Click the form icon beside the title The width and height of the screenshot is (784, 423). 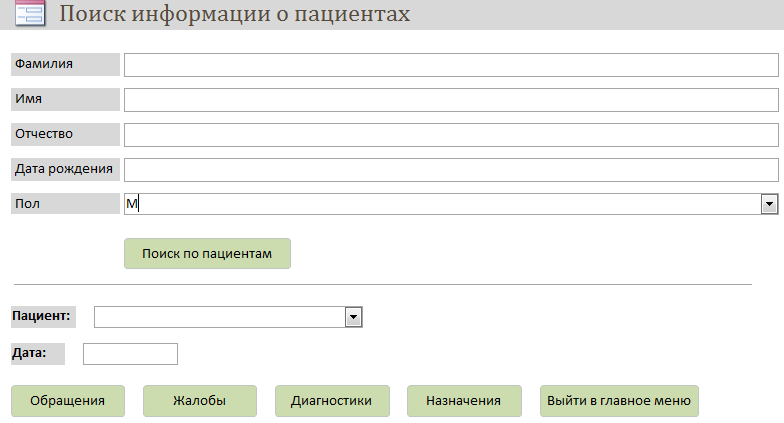30,12
